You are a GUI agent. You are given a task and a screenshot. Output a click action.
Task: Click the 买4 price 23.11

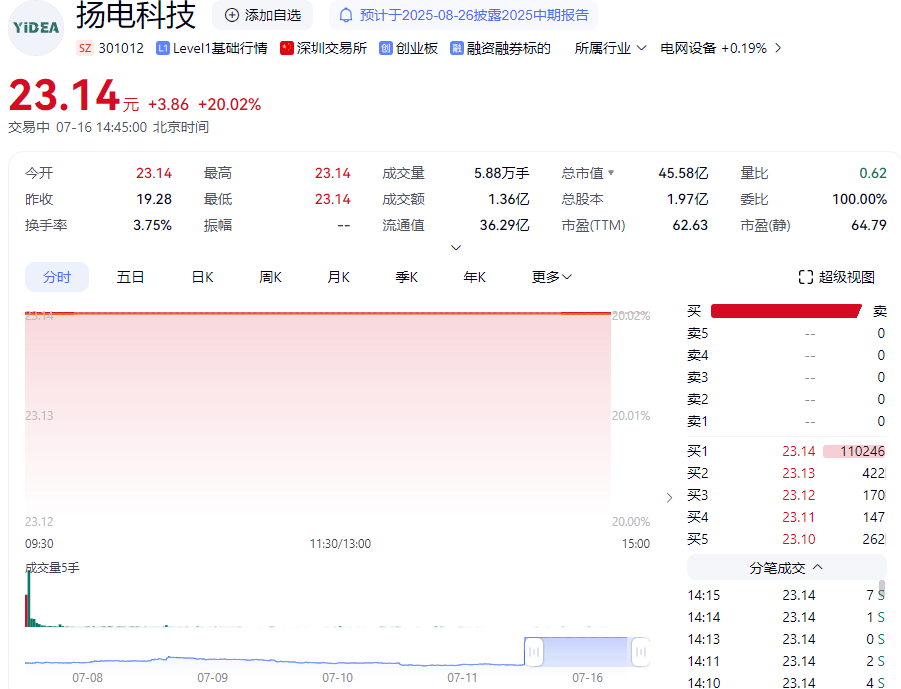[799, 517]
